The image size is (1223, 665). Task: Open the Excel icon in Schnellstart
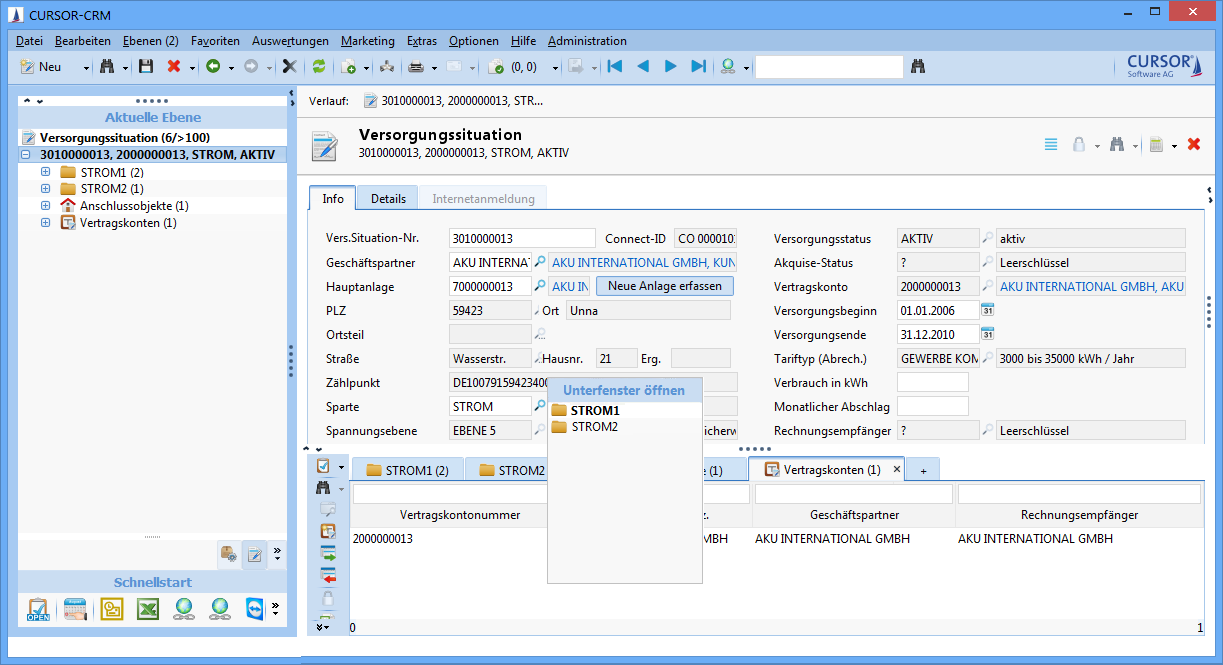coord(148,609)
